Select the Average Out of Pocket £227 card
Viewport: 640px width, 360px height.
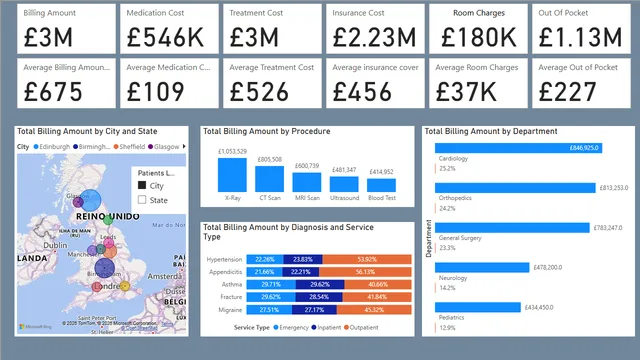581,83
